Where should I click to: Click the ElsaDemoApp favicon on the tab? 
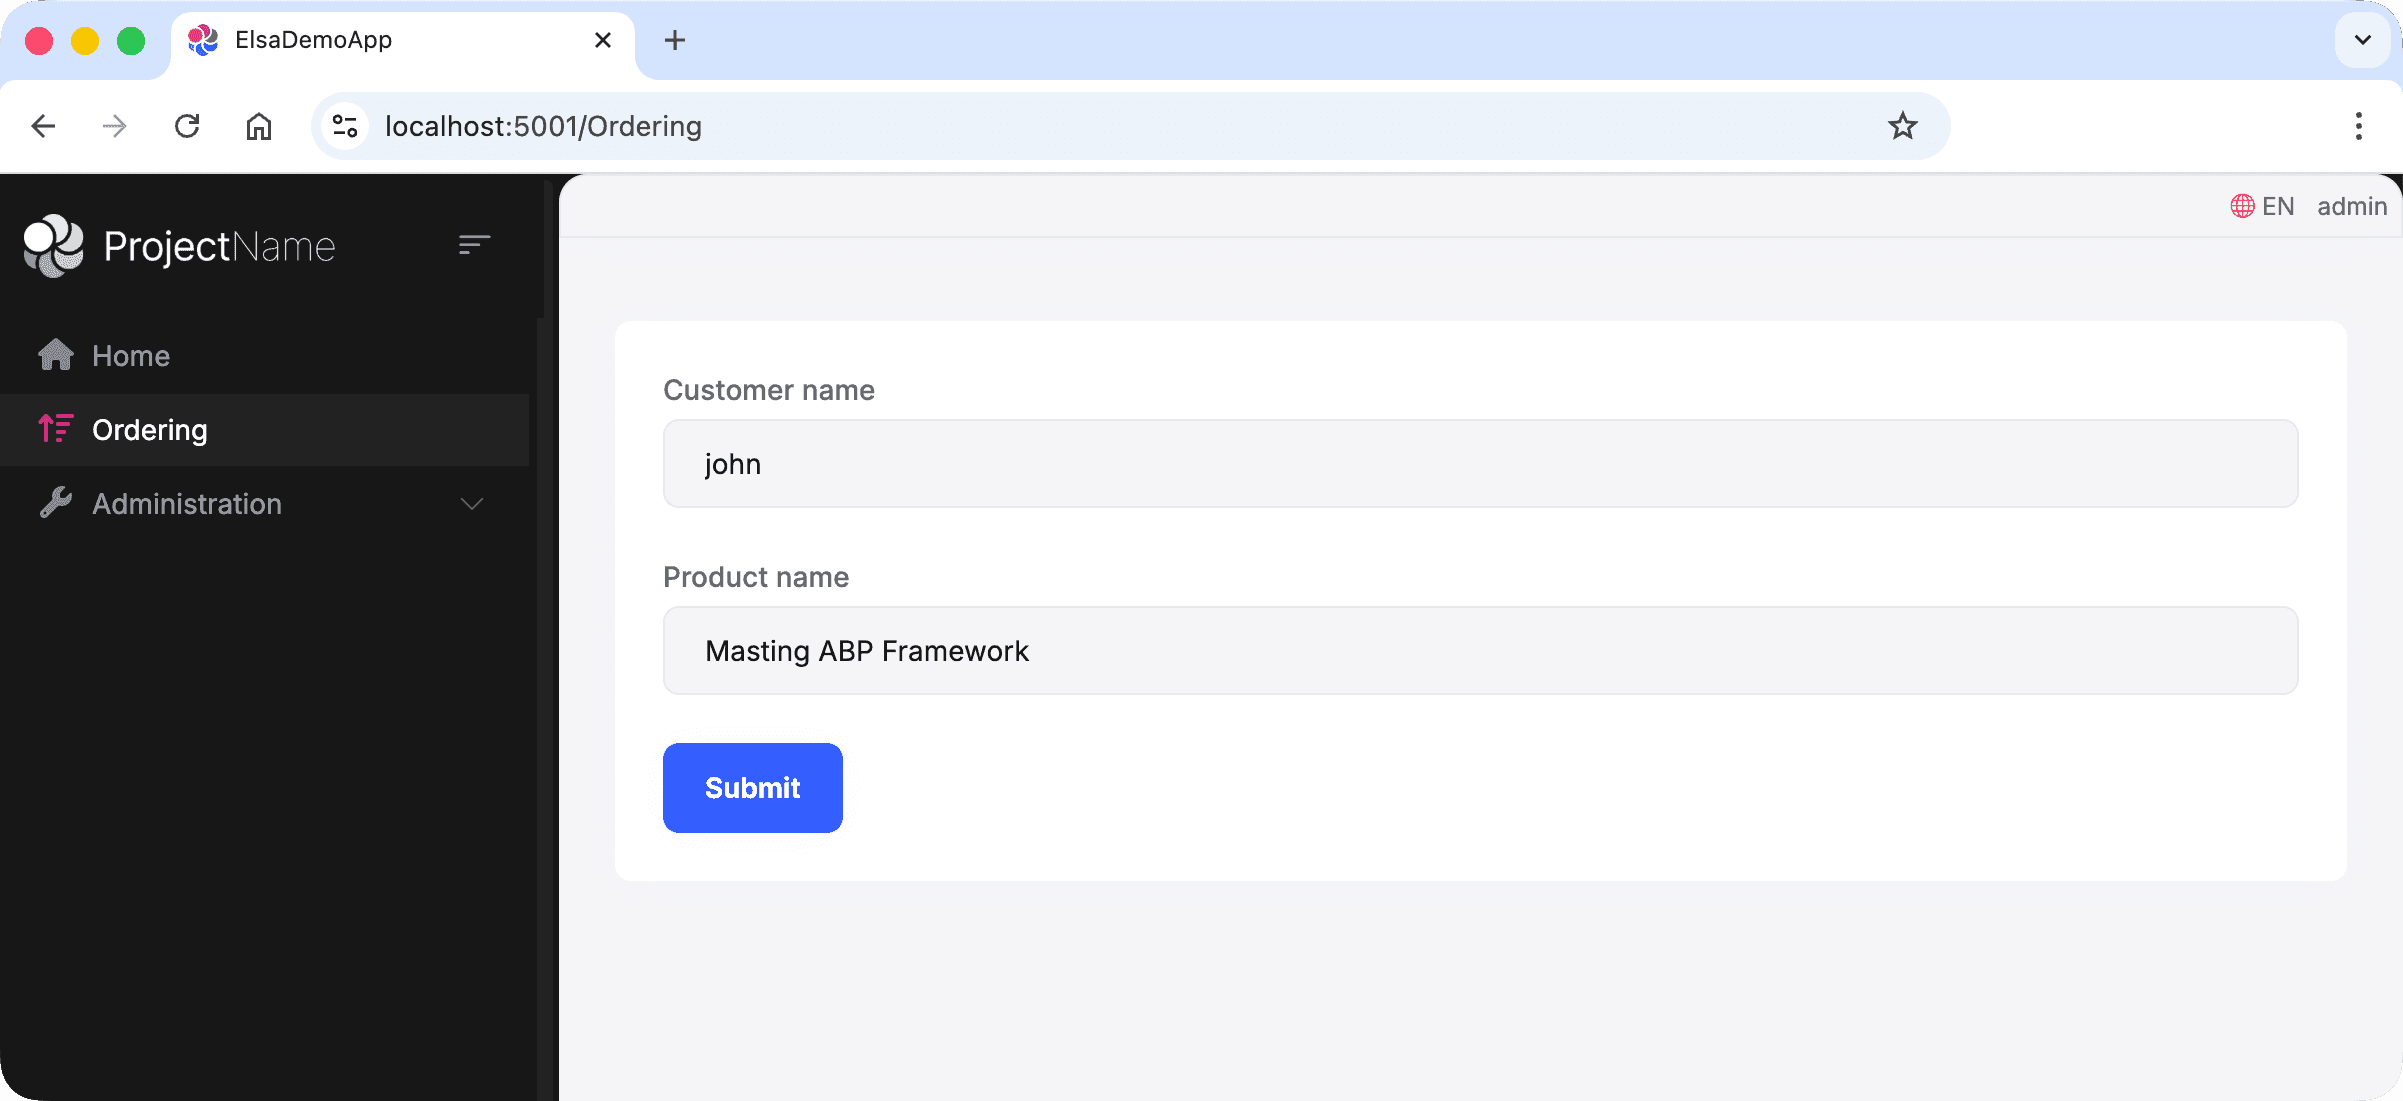pyautogui.click(x=203, y=40)
